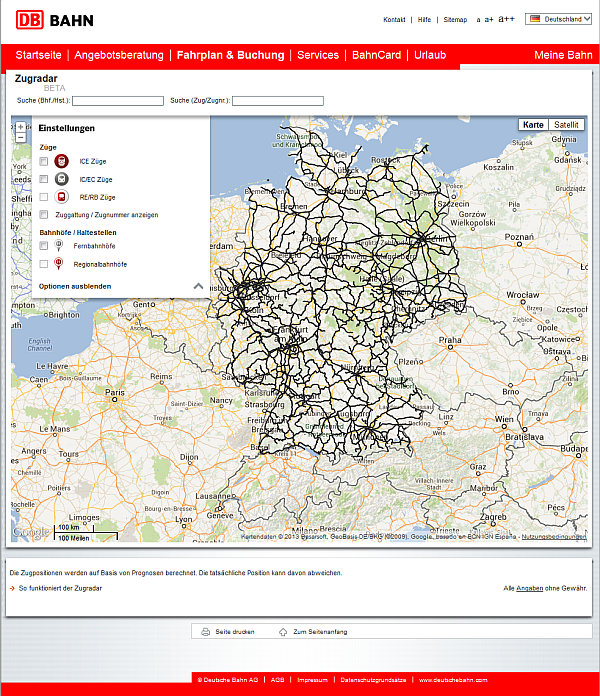Viewport: 600px width, 696px height.
Task: Open Services menu
Action: click(318, 55)
